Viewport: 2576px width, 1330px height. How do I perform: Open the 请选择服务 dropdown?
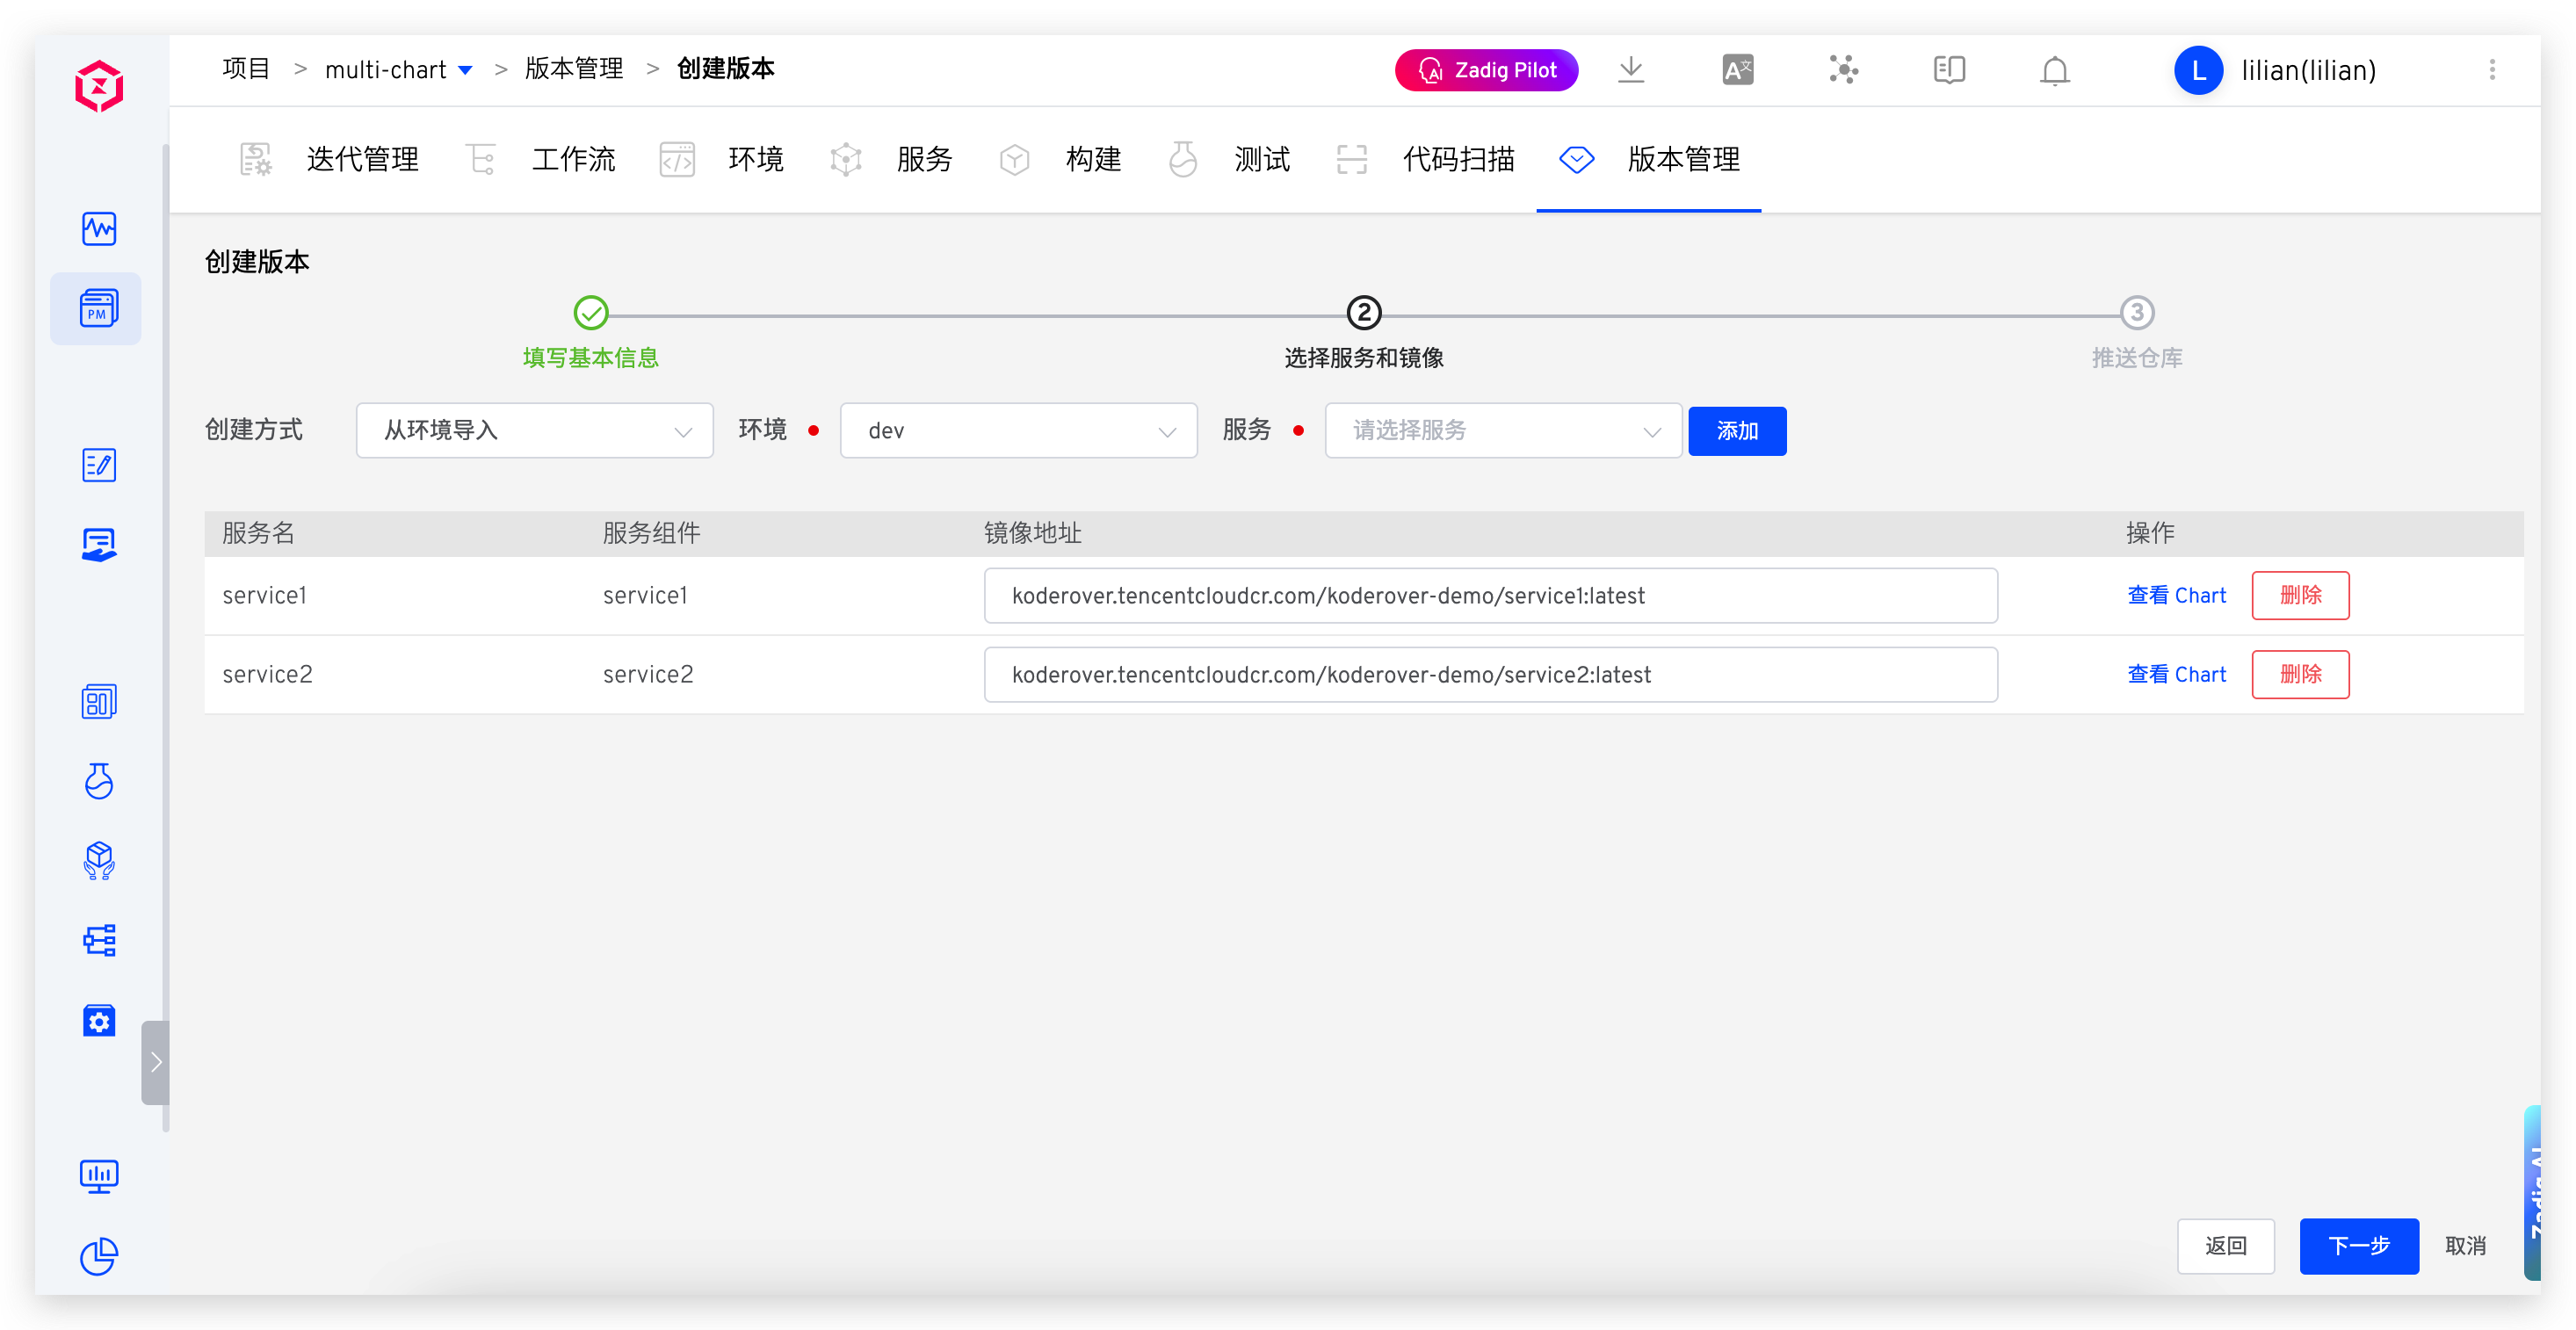click(1502, 431)
